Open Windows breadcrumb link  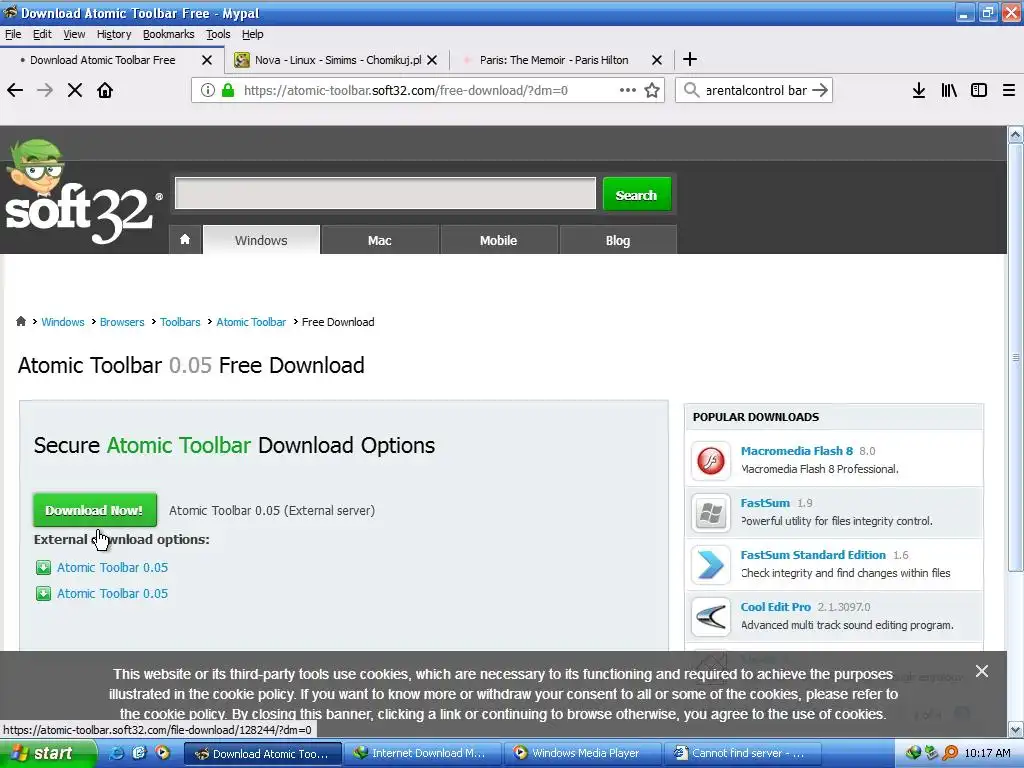[63, 322]
